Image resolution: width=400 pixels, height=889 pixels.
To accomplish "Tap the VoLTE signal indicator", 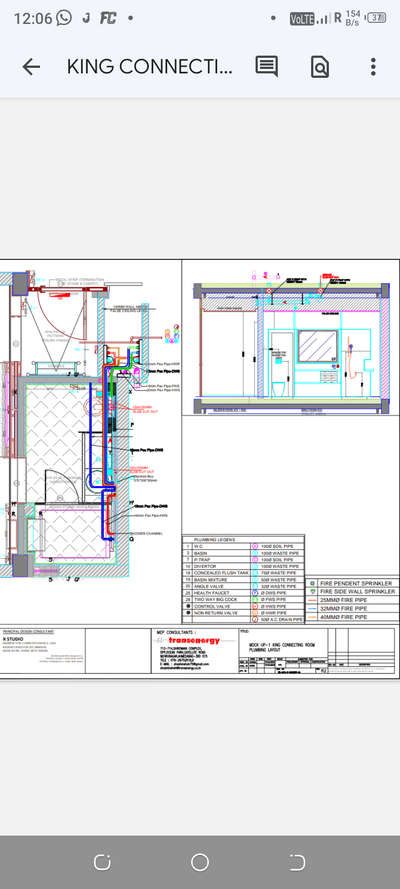I will (x=302, y=19).
